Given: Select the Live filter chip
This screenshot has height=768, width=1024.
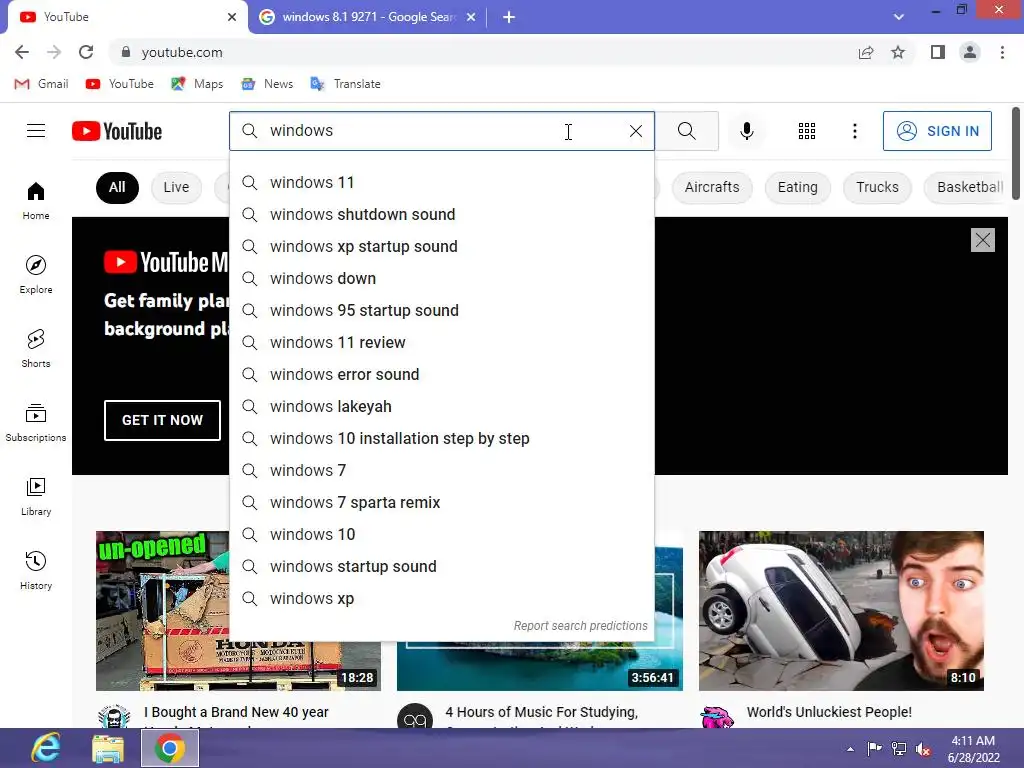Looking at the screenshot, I should click(x=176, y=187).
